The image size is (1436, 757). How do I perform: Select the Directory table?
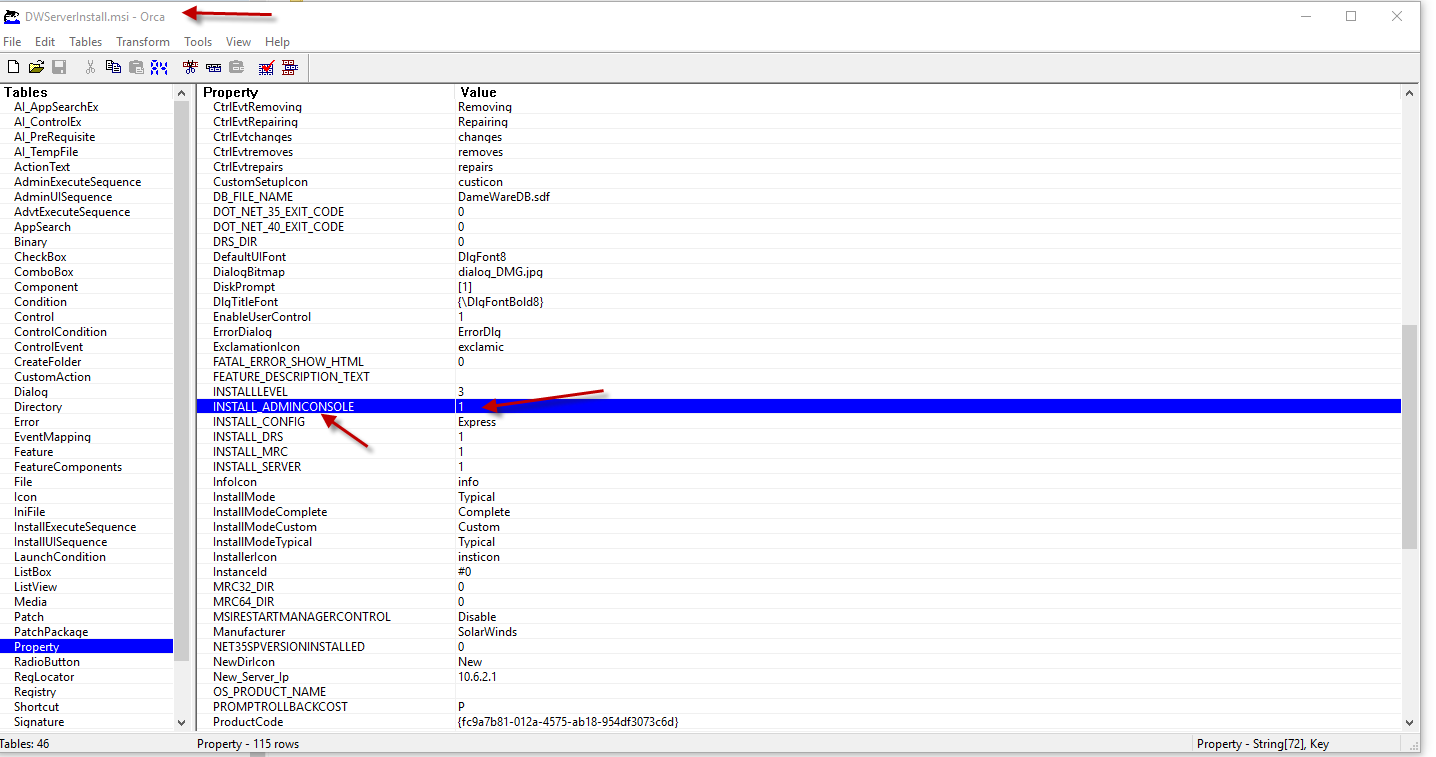click(38, 407)
